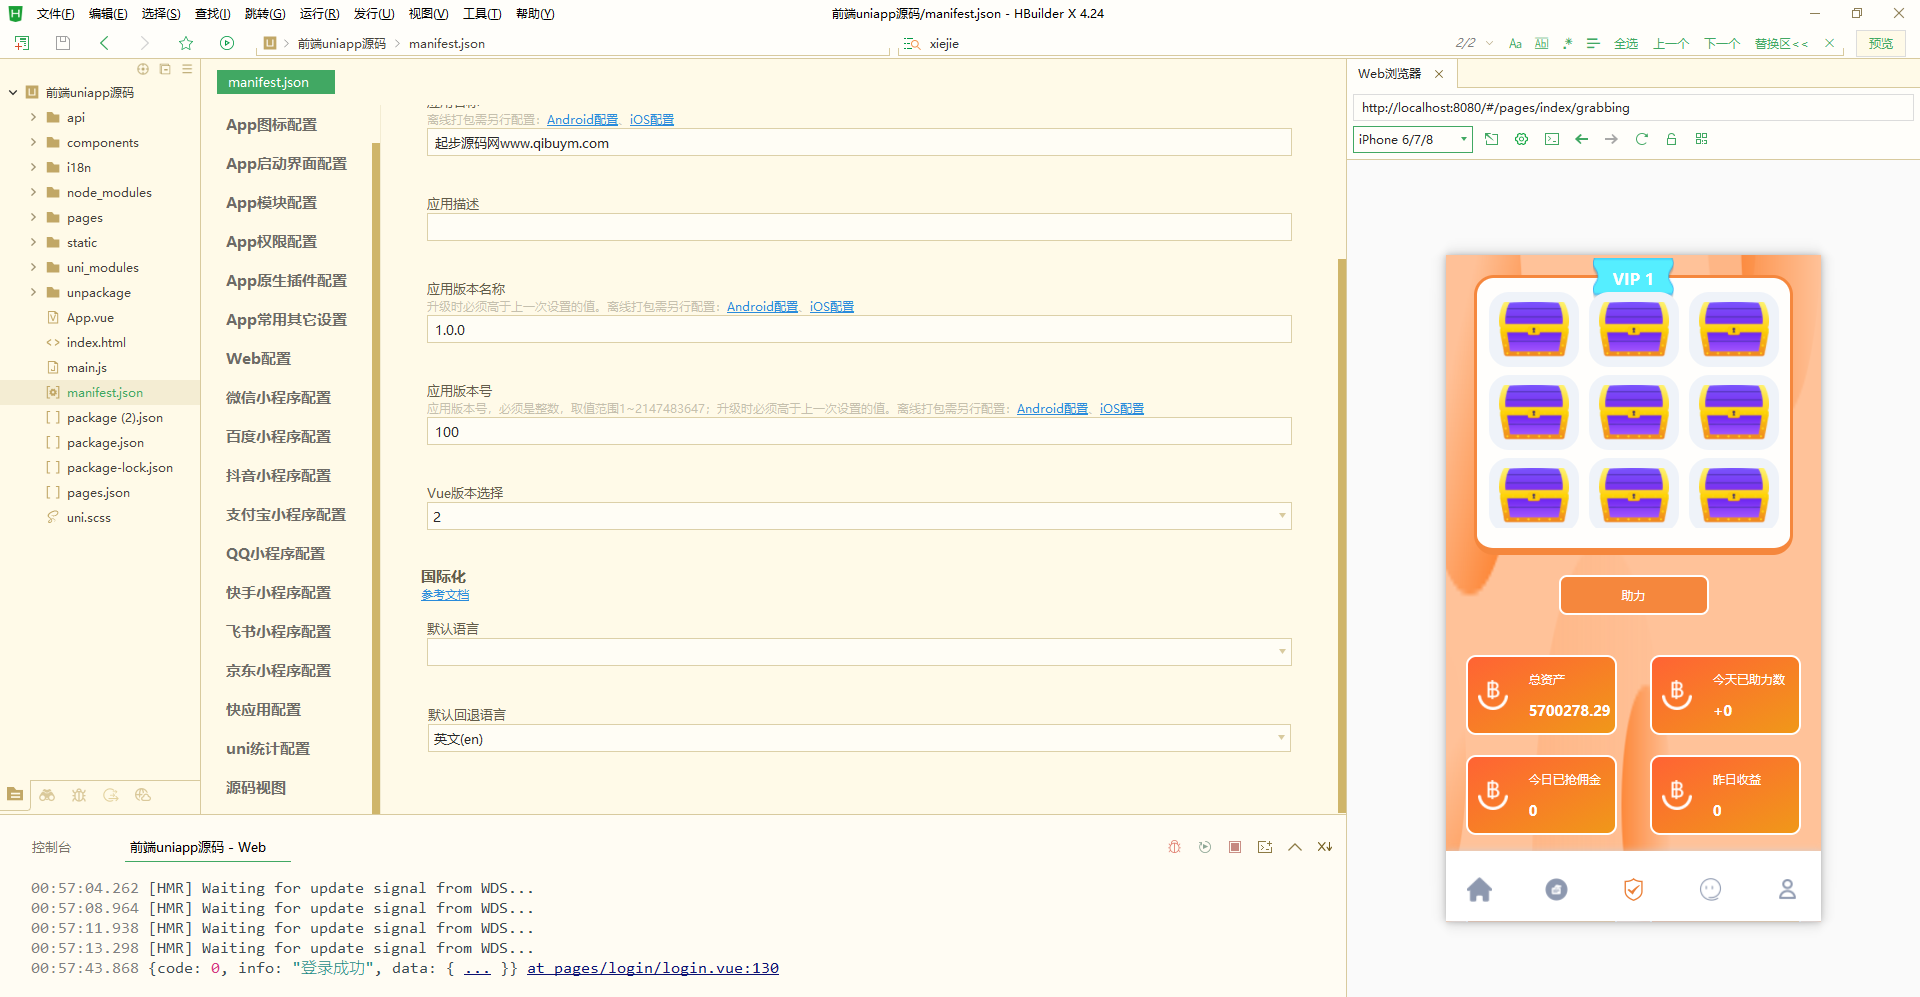Click the new file icon in toolbar
The image size is (1920, 997).
click(x=22, y=43)
